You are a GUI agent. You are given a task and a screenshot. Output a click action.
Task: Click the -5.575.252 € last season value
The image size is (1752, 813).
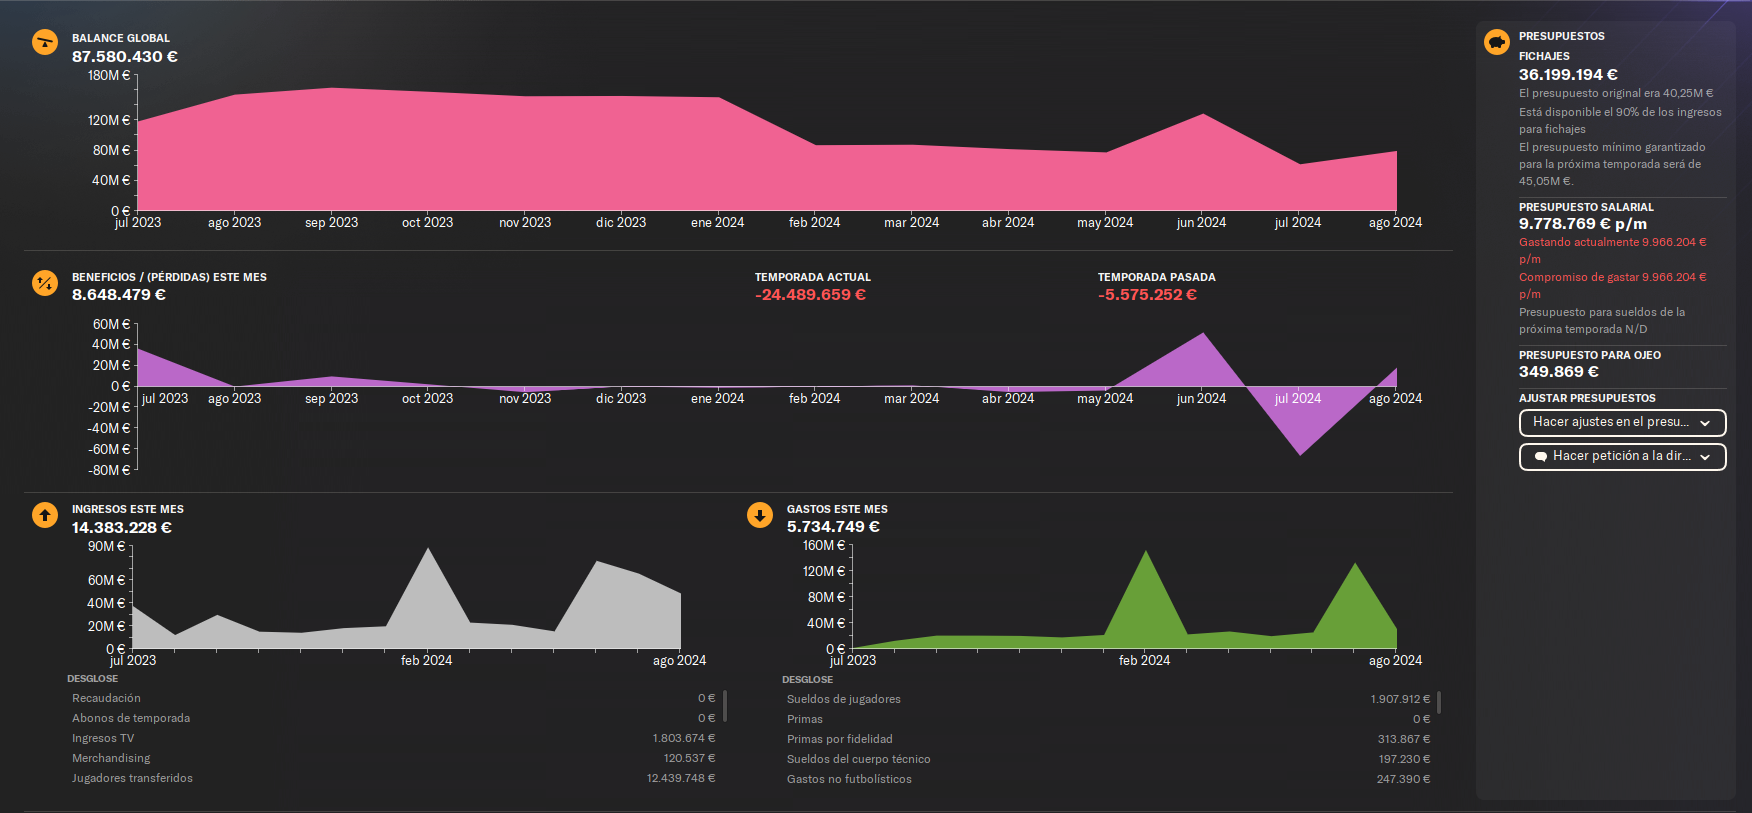tap(1147, 295)
